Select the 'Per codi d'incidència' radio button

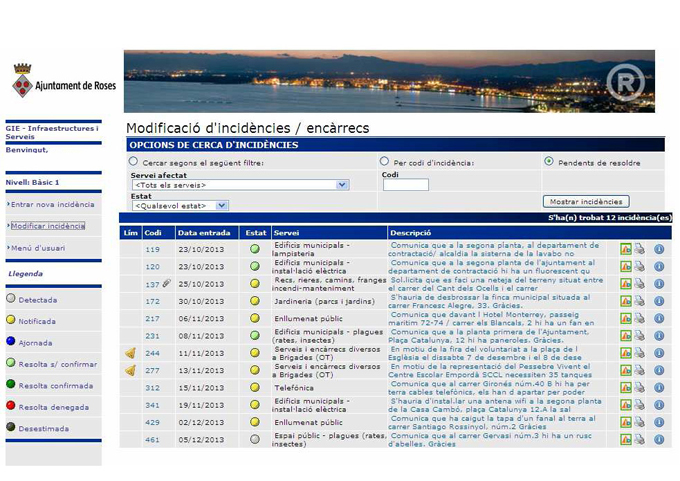pos(385,161)
